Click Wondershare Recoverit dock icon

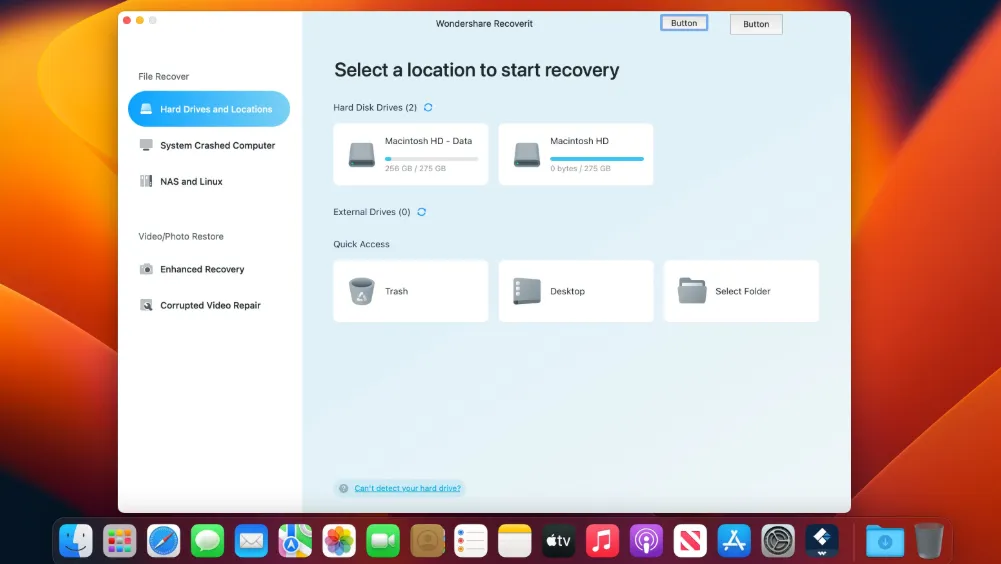coord(822,541)
